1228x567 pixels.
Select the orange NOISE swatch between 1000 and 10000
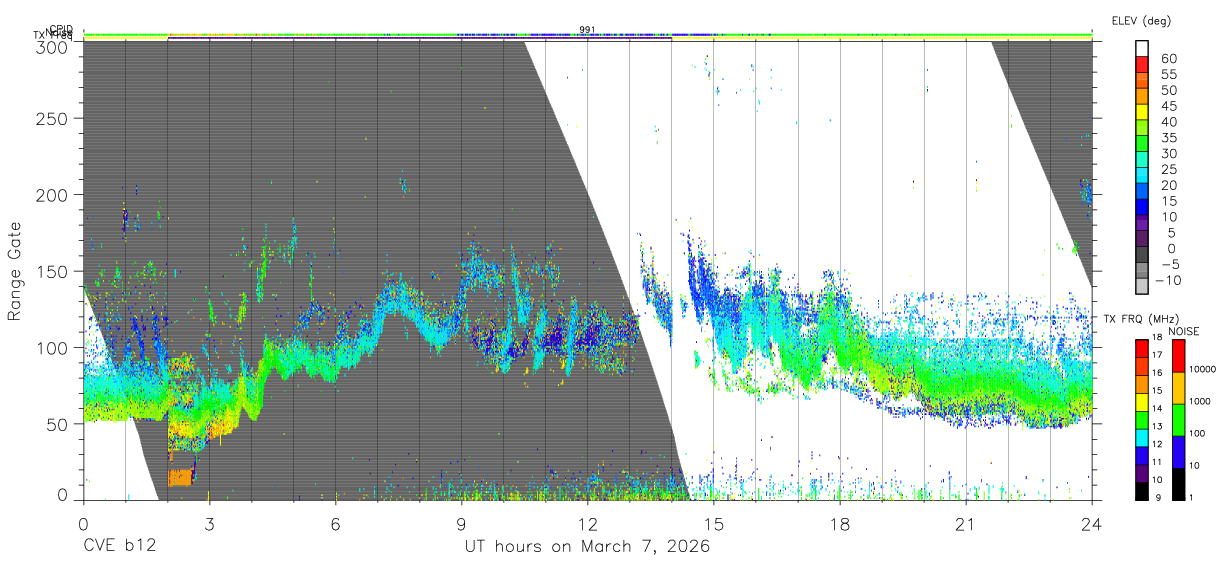tap(1178, 388)
